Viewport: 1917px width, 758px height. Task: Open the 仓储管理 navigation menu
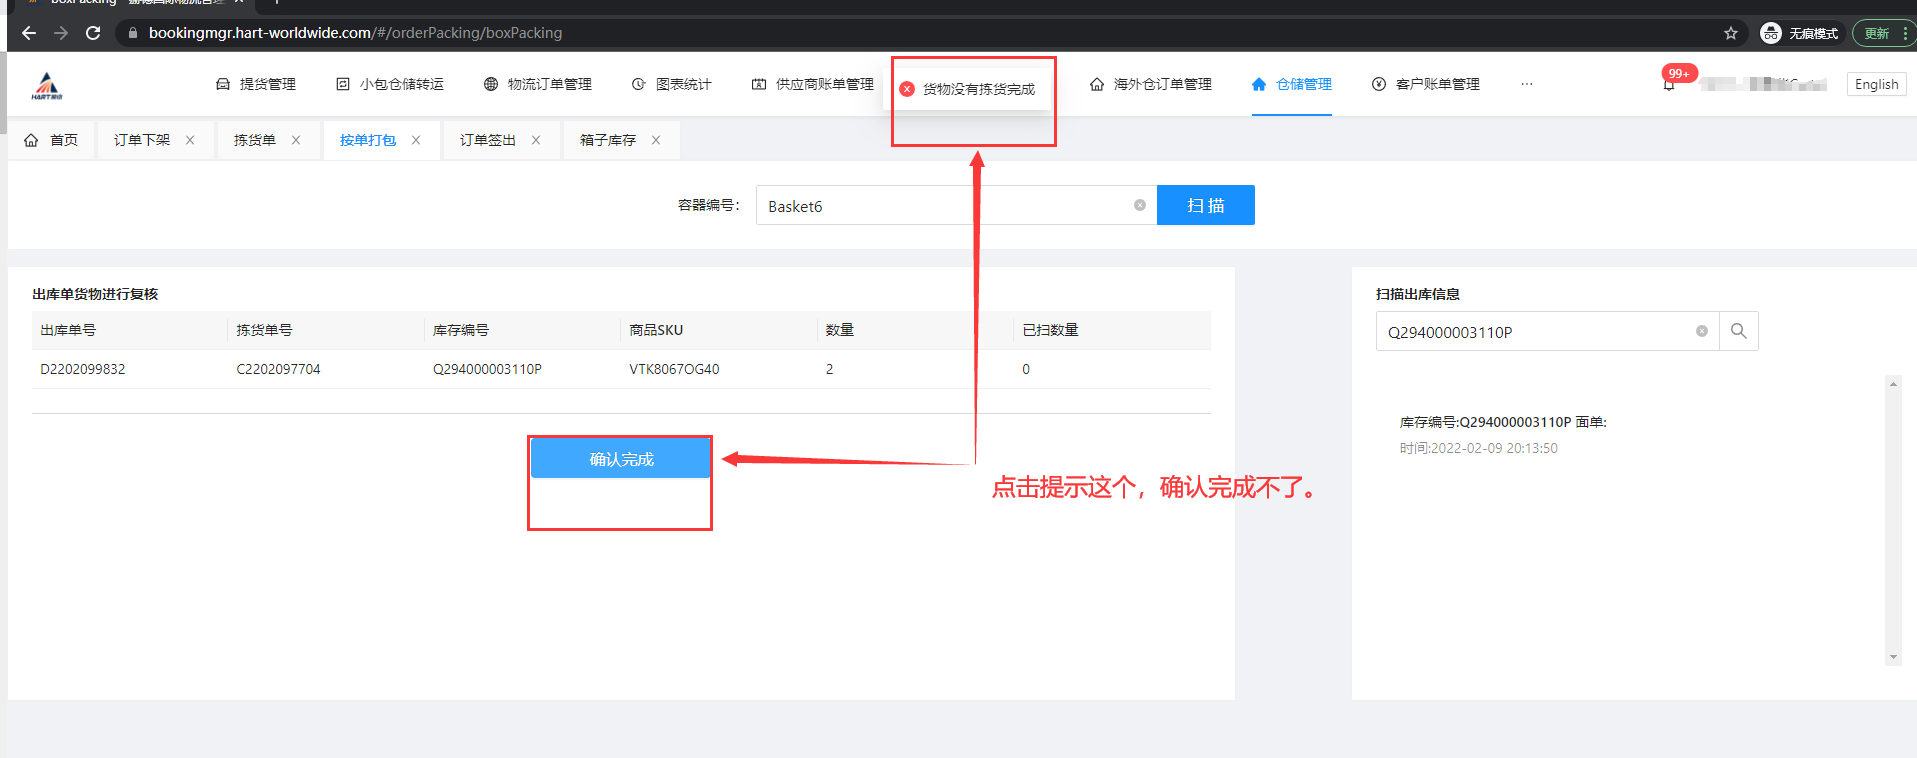(1292, 84)
